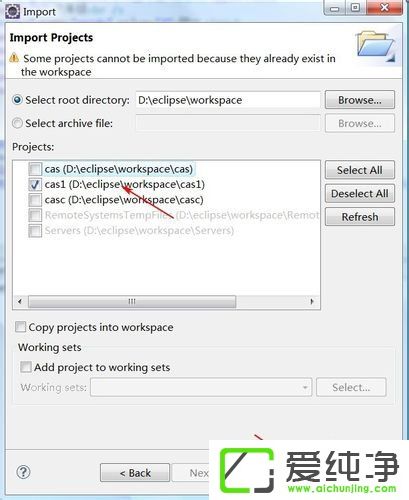
Task: Click the Deselect All button
Action: pos(360,193)
